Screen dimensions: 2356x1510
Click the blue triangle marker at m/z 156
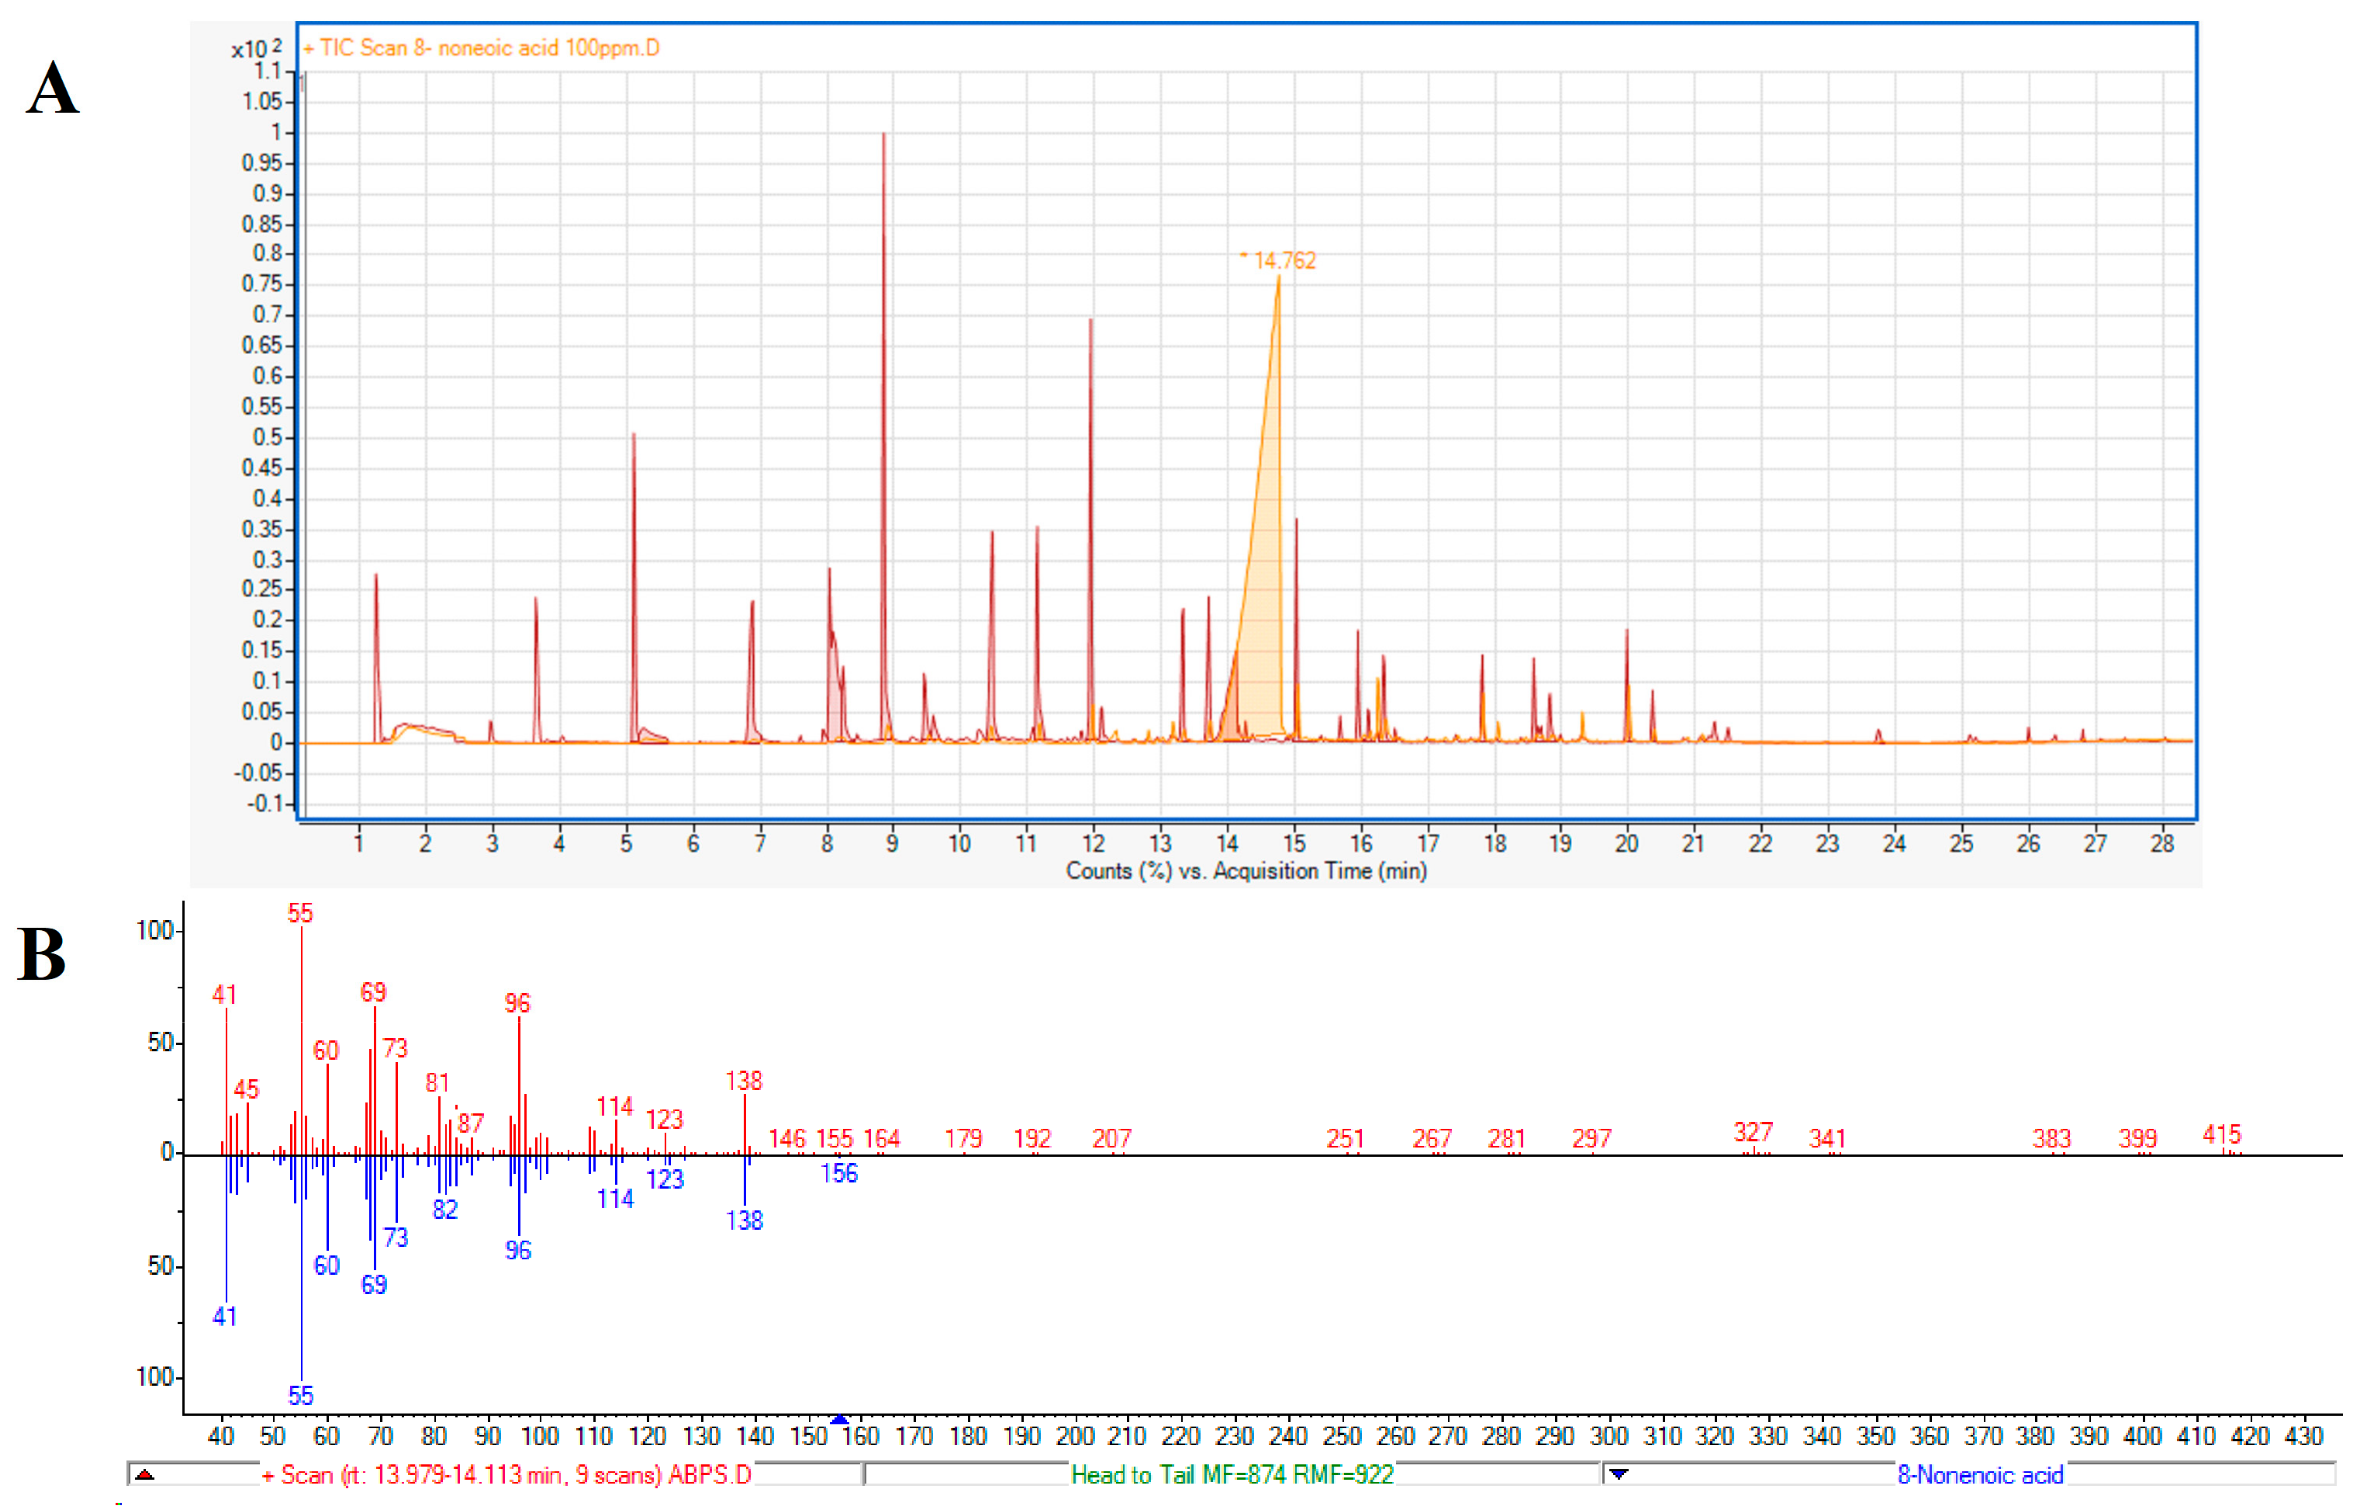[x=840, y=1419]
